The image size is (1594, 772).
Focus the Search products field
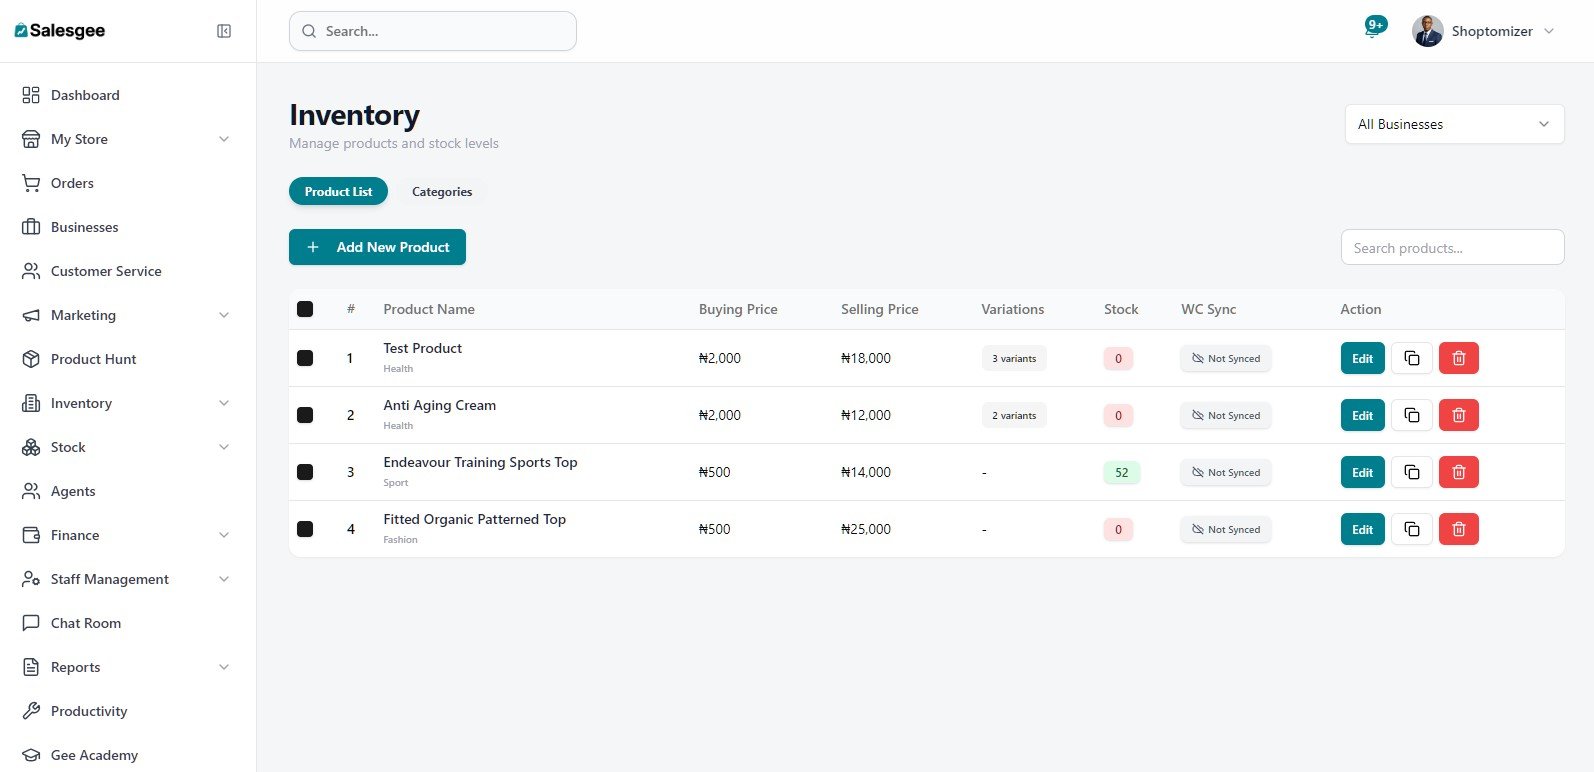(1452, 247)
